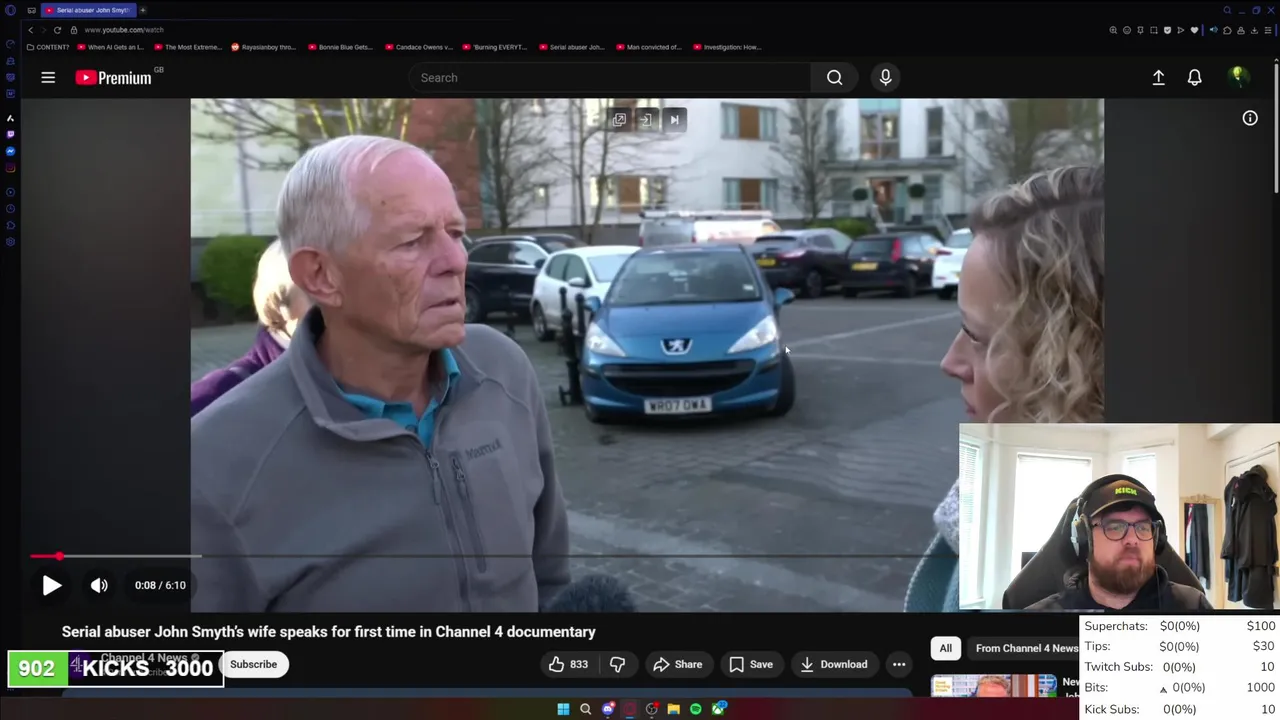Open the three-dot more actions menu

(899, 664)
